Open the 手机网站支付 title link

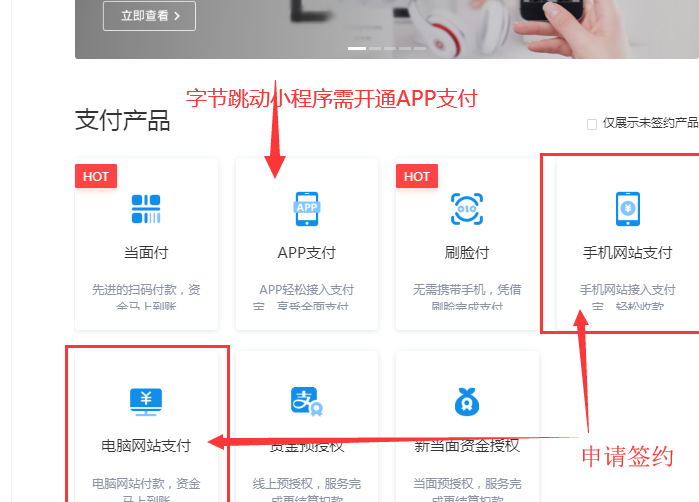click(x=627, y=253)
